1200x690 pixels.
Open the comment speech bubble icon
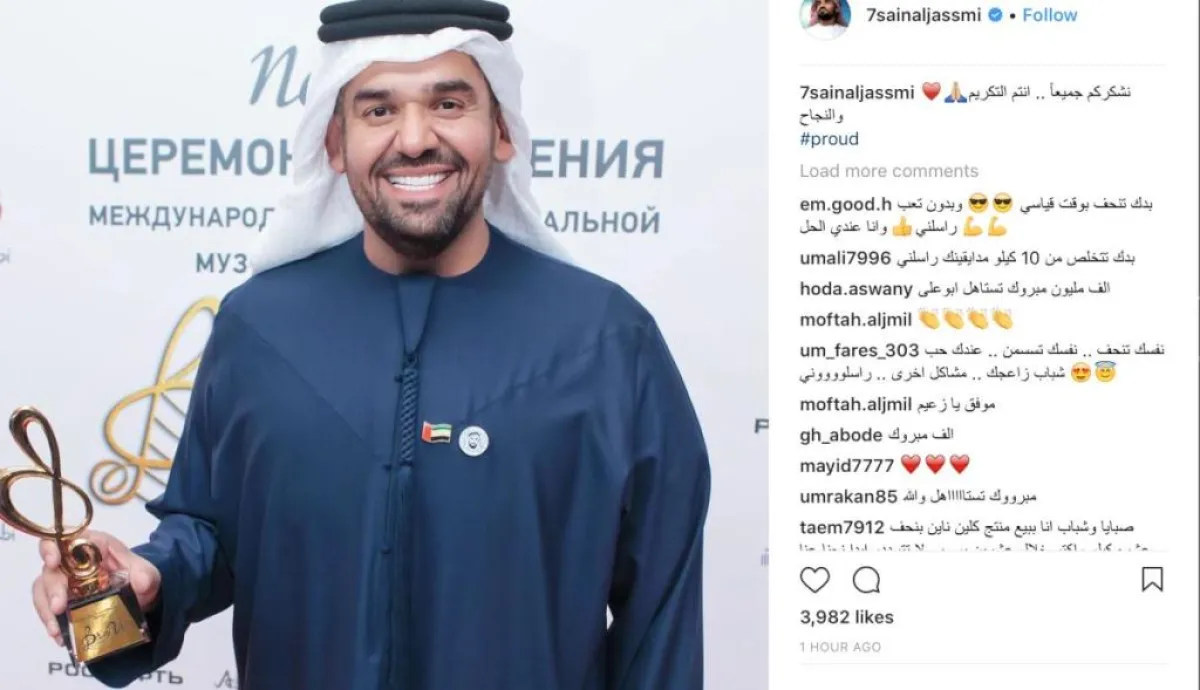coord(866,580)
